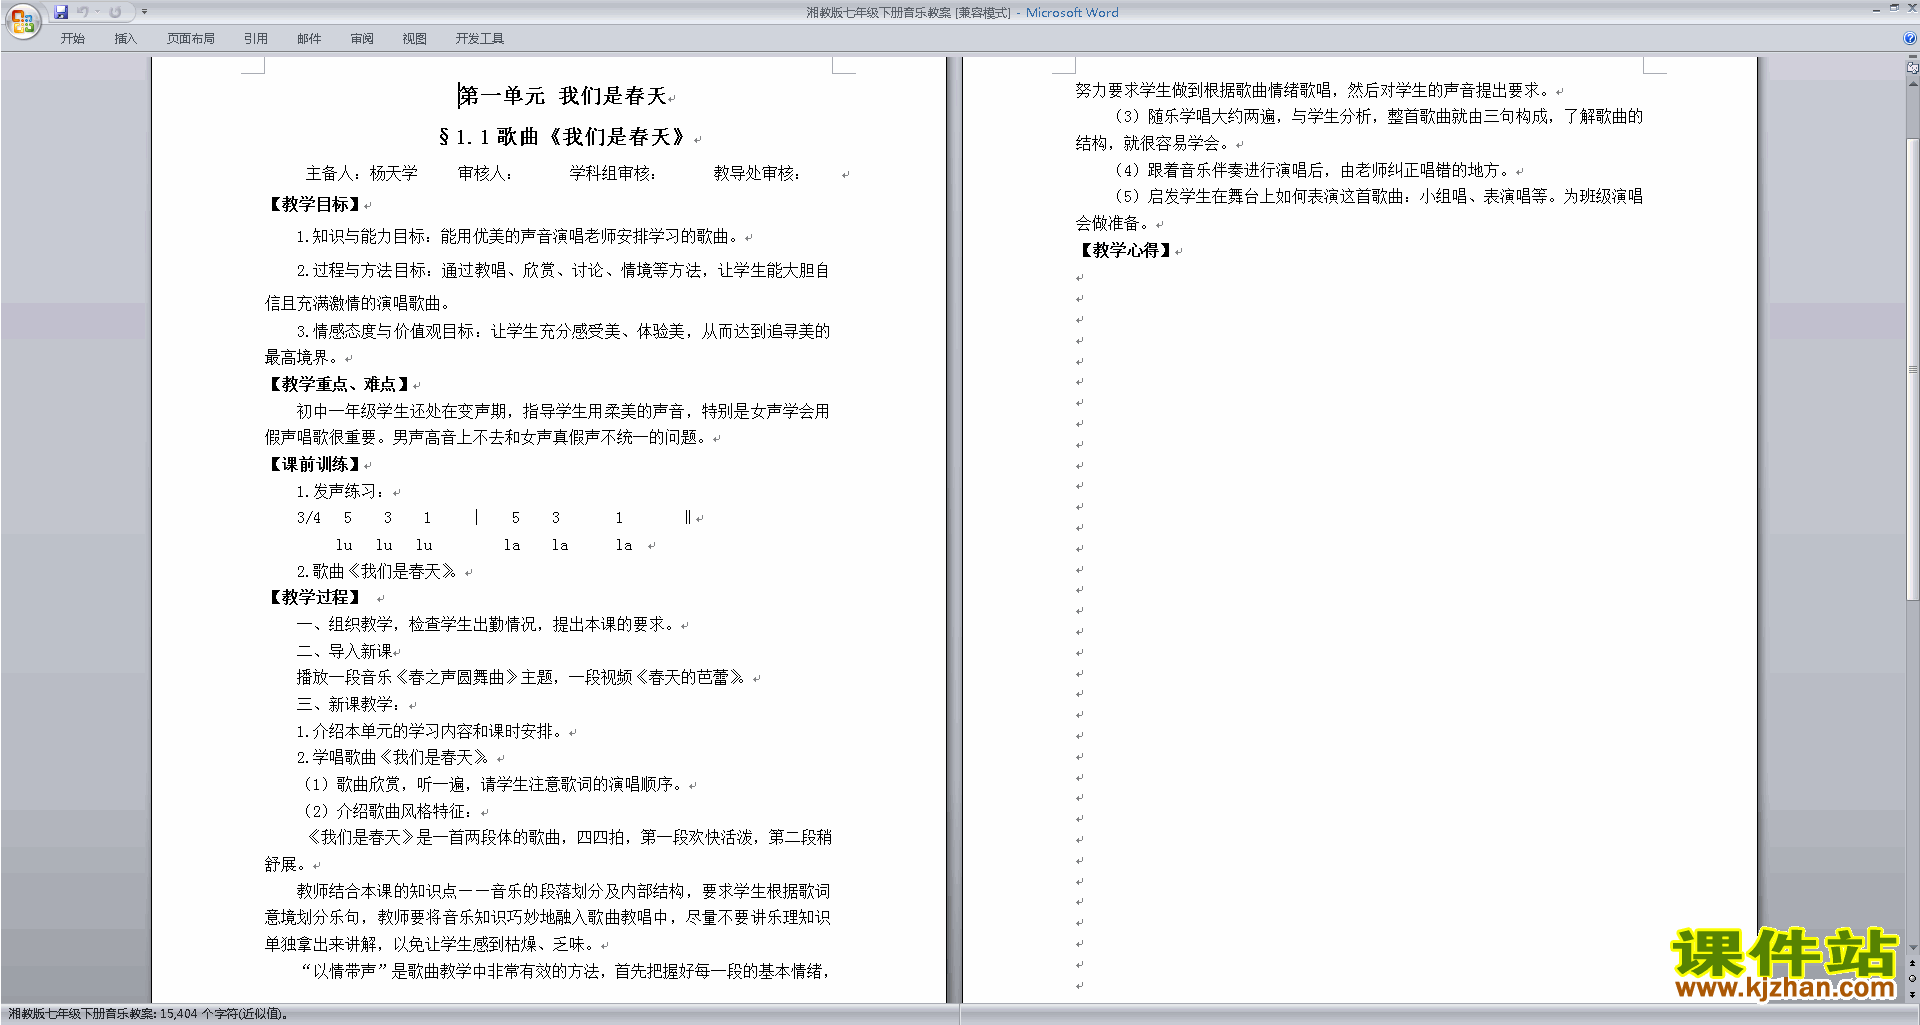Click the line 1.发声练习：
The image size is (1920, 1025).
click(x=342, y=491)
